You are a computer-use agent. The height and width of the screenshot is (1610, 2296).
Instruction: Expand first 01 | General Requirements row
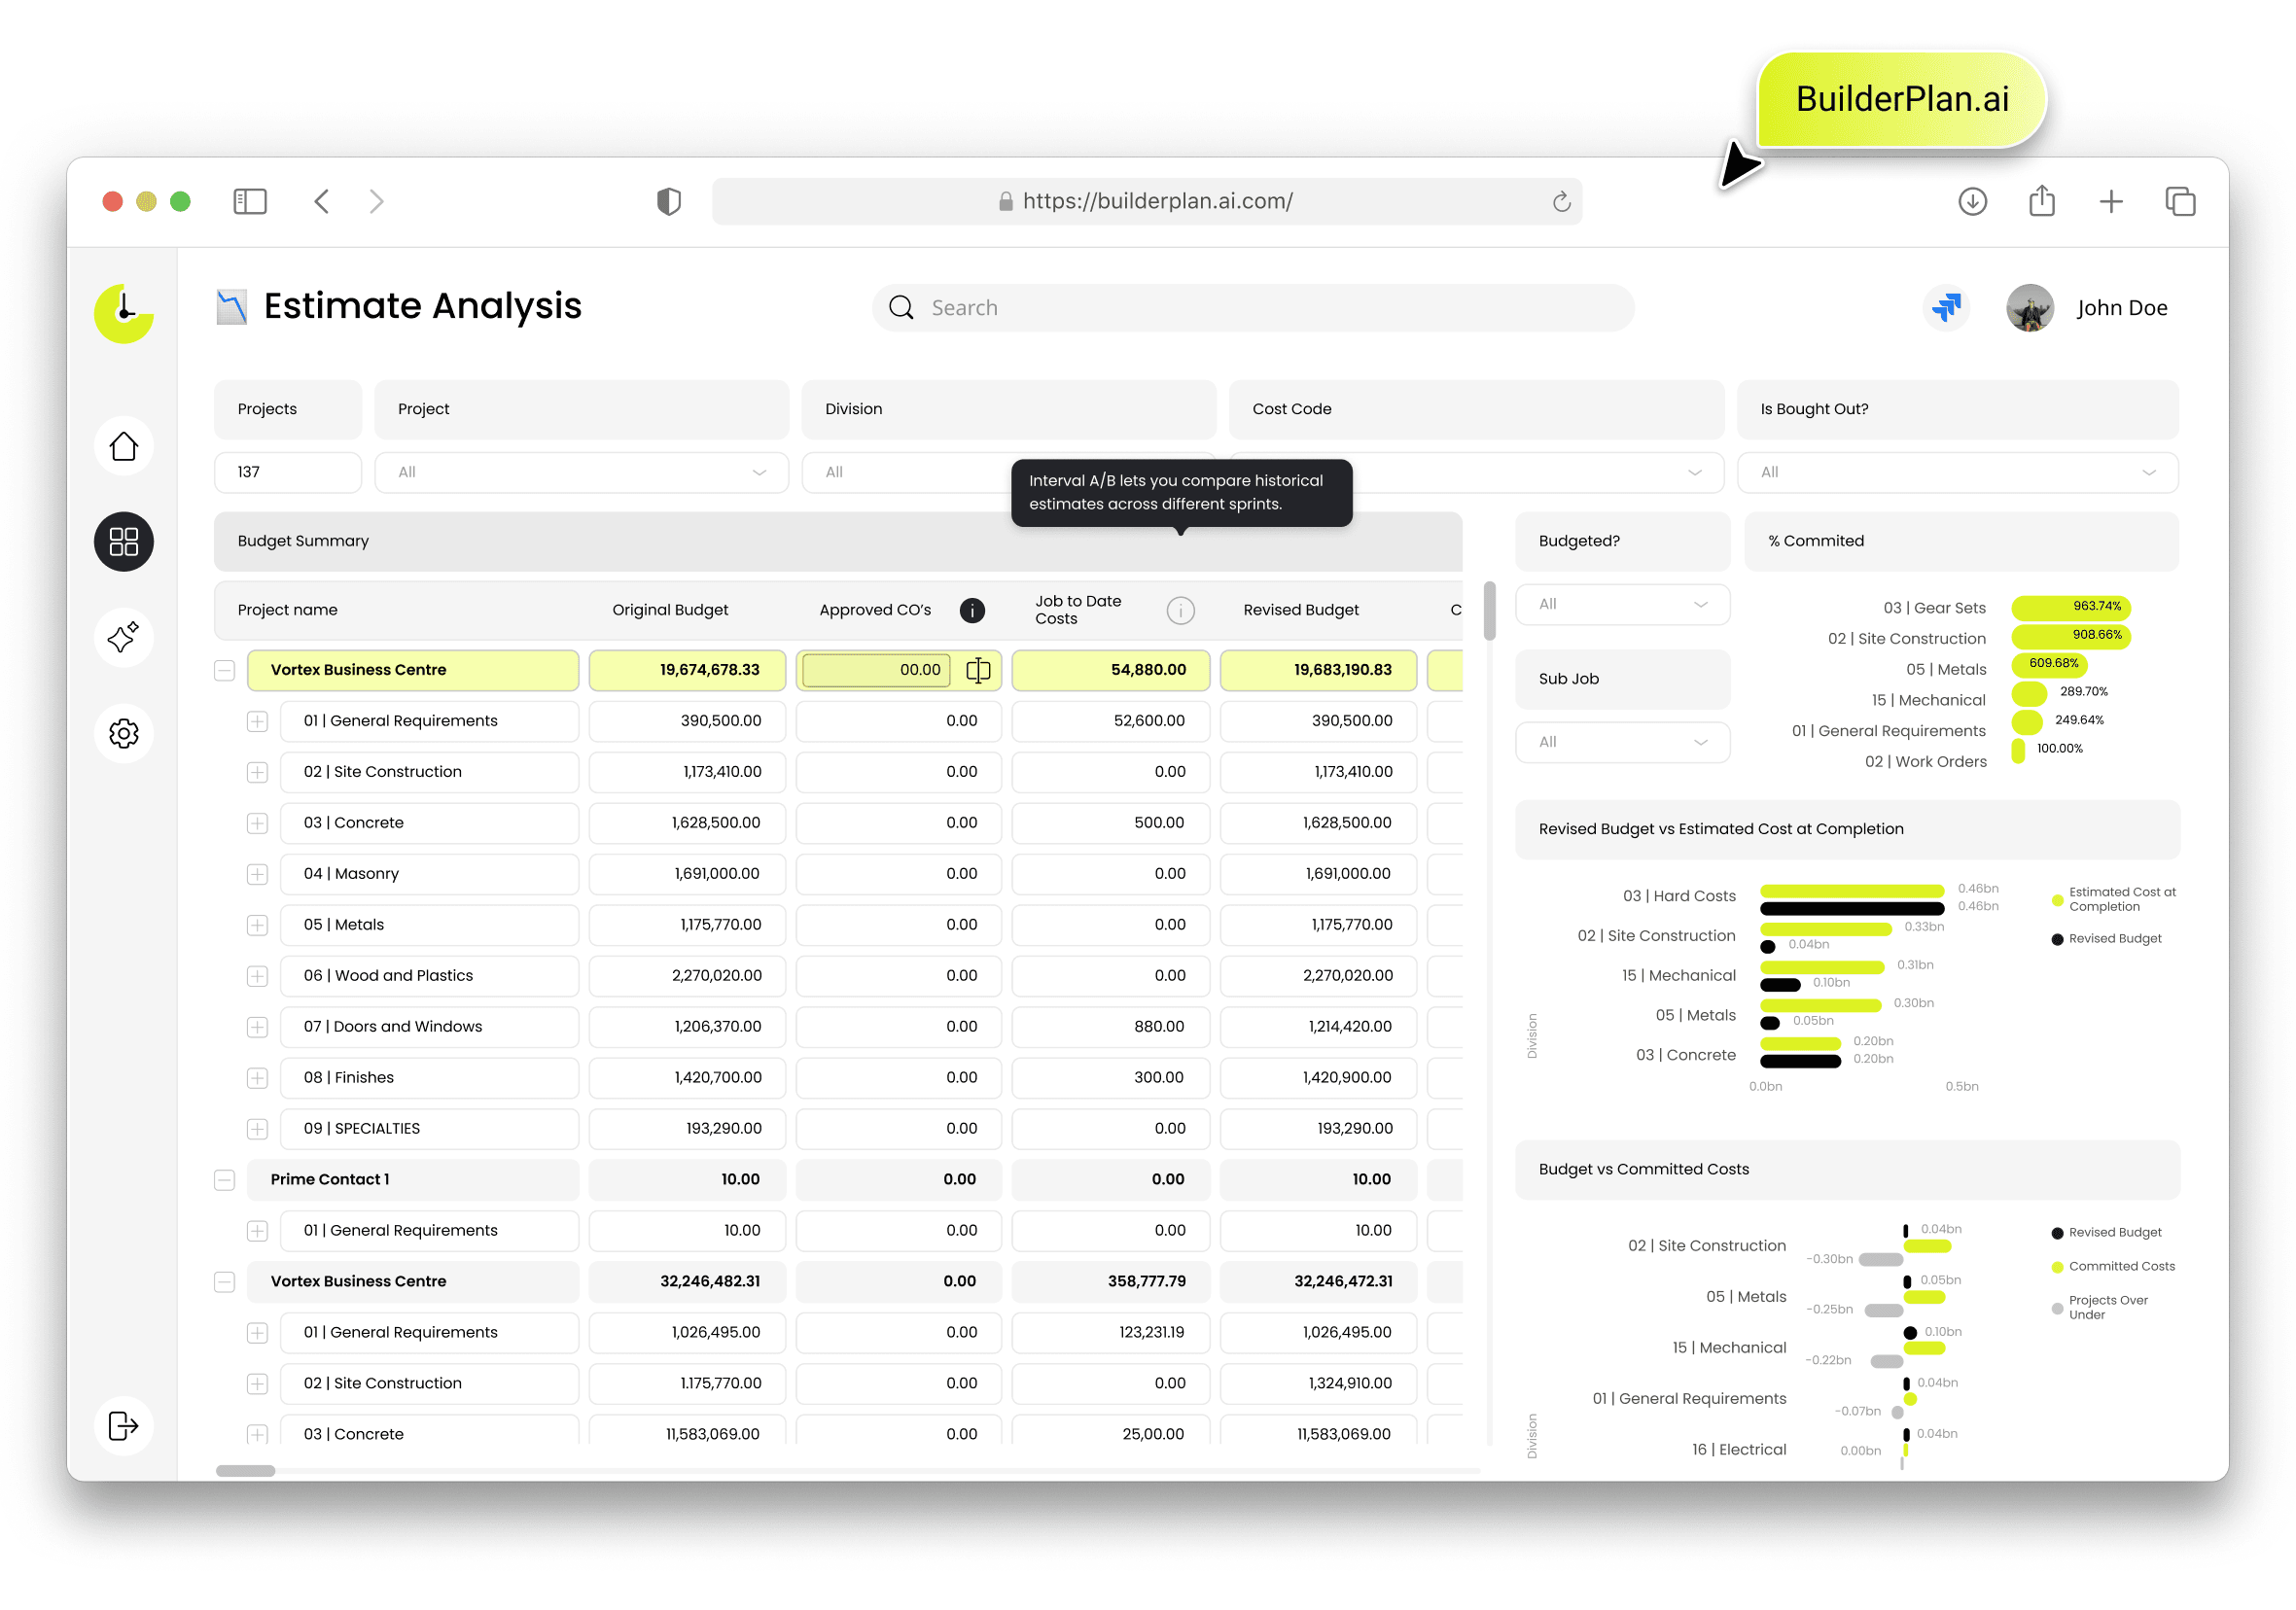[x=257, y=721]
